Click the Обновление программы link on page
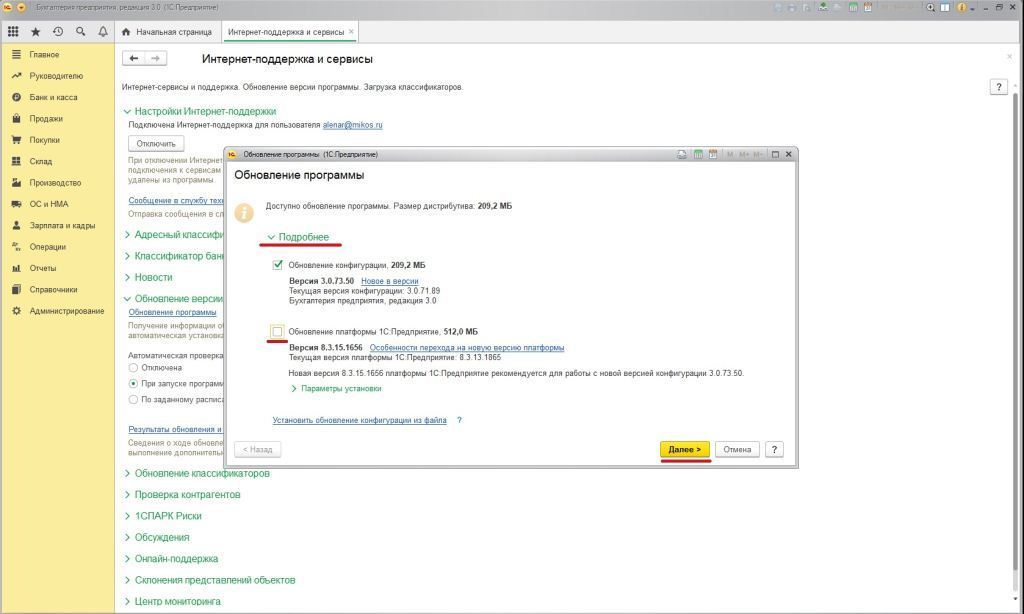Image resolution: width=1024 pixels, height=614 pixels. (x=172, y=312)
